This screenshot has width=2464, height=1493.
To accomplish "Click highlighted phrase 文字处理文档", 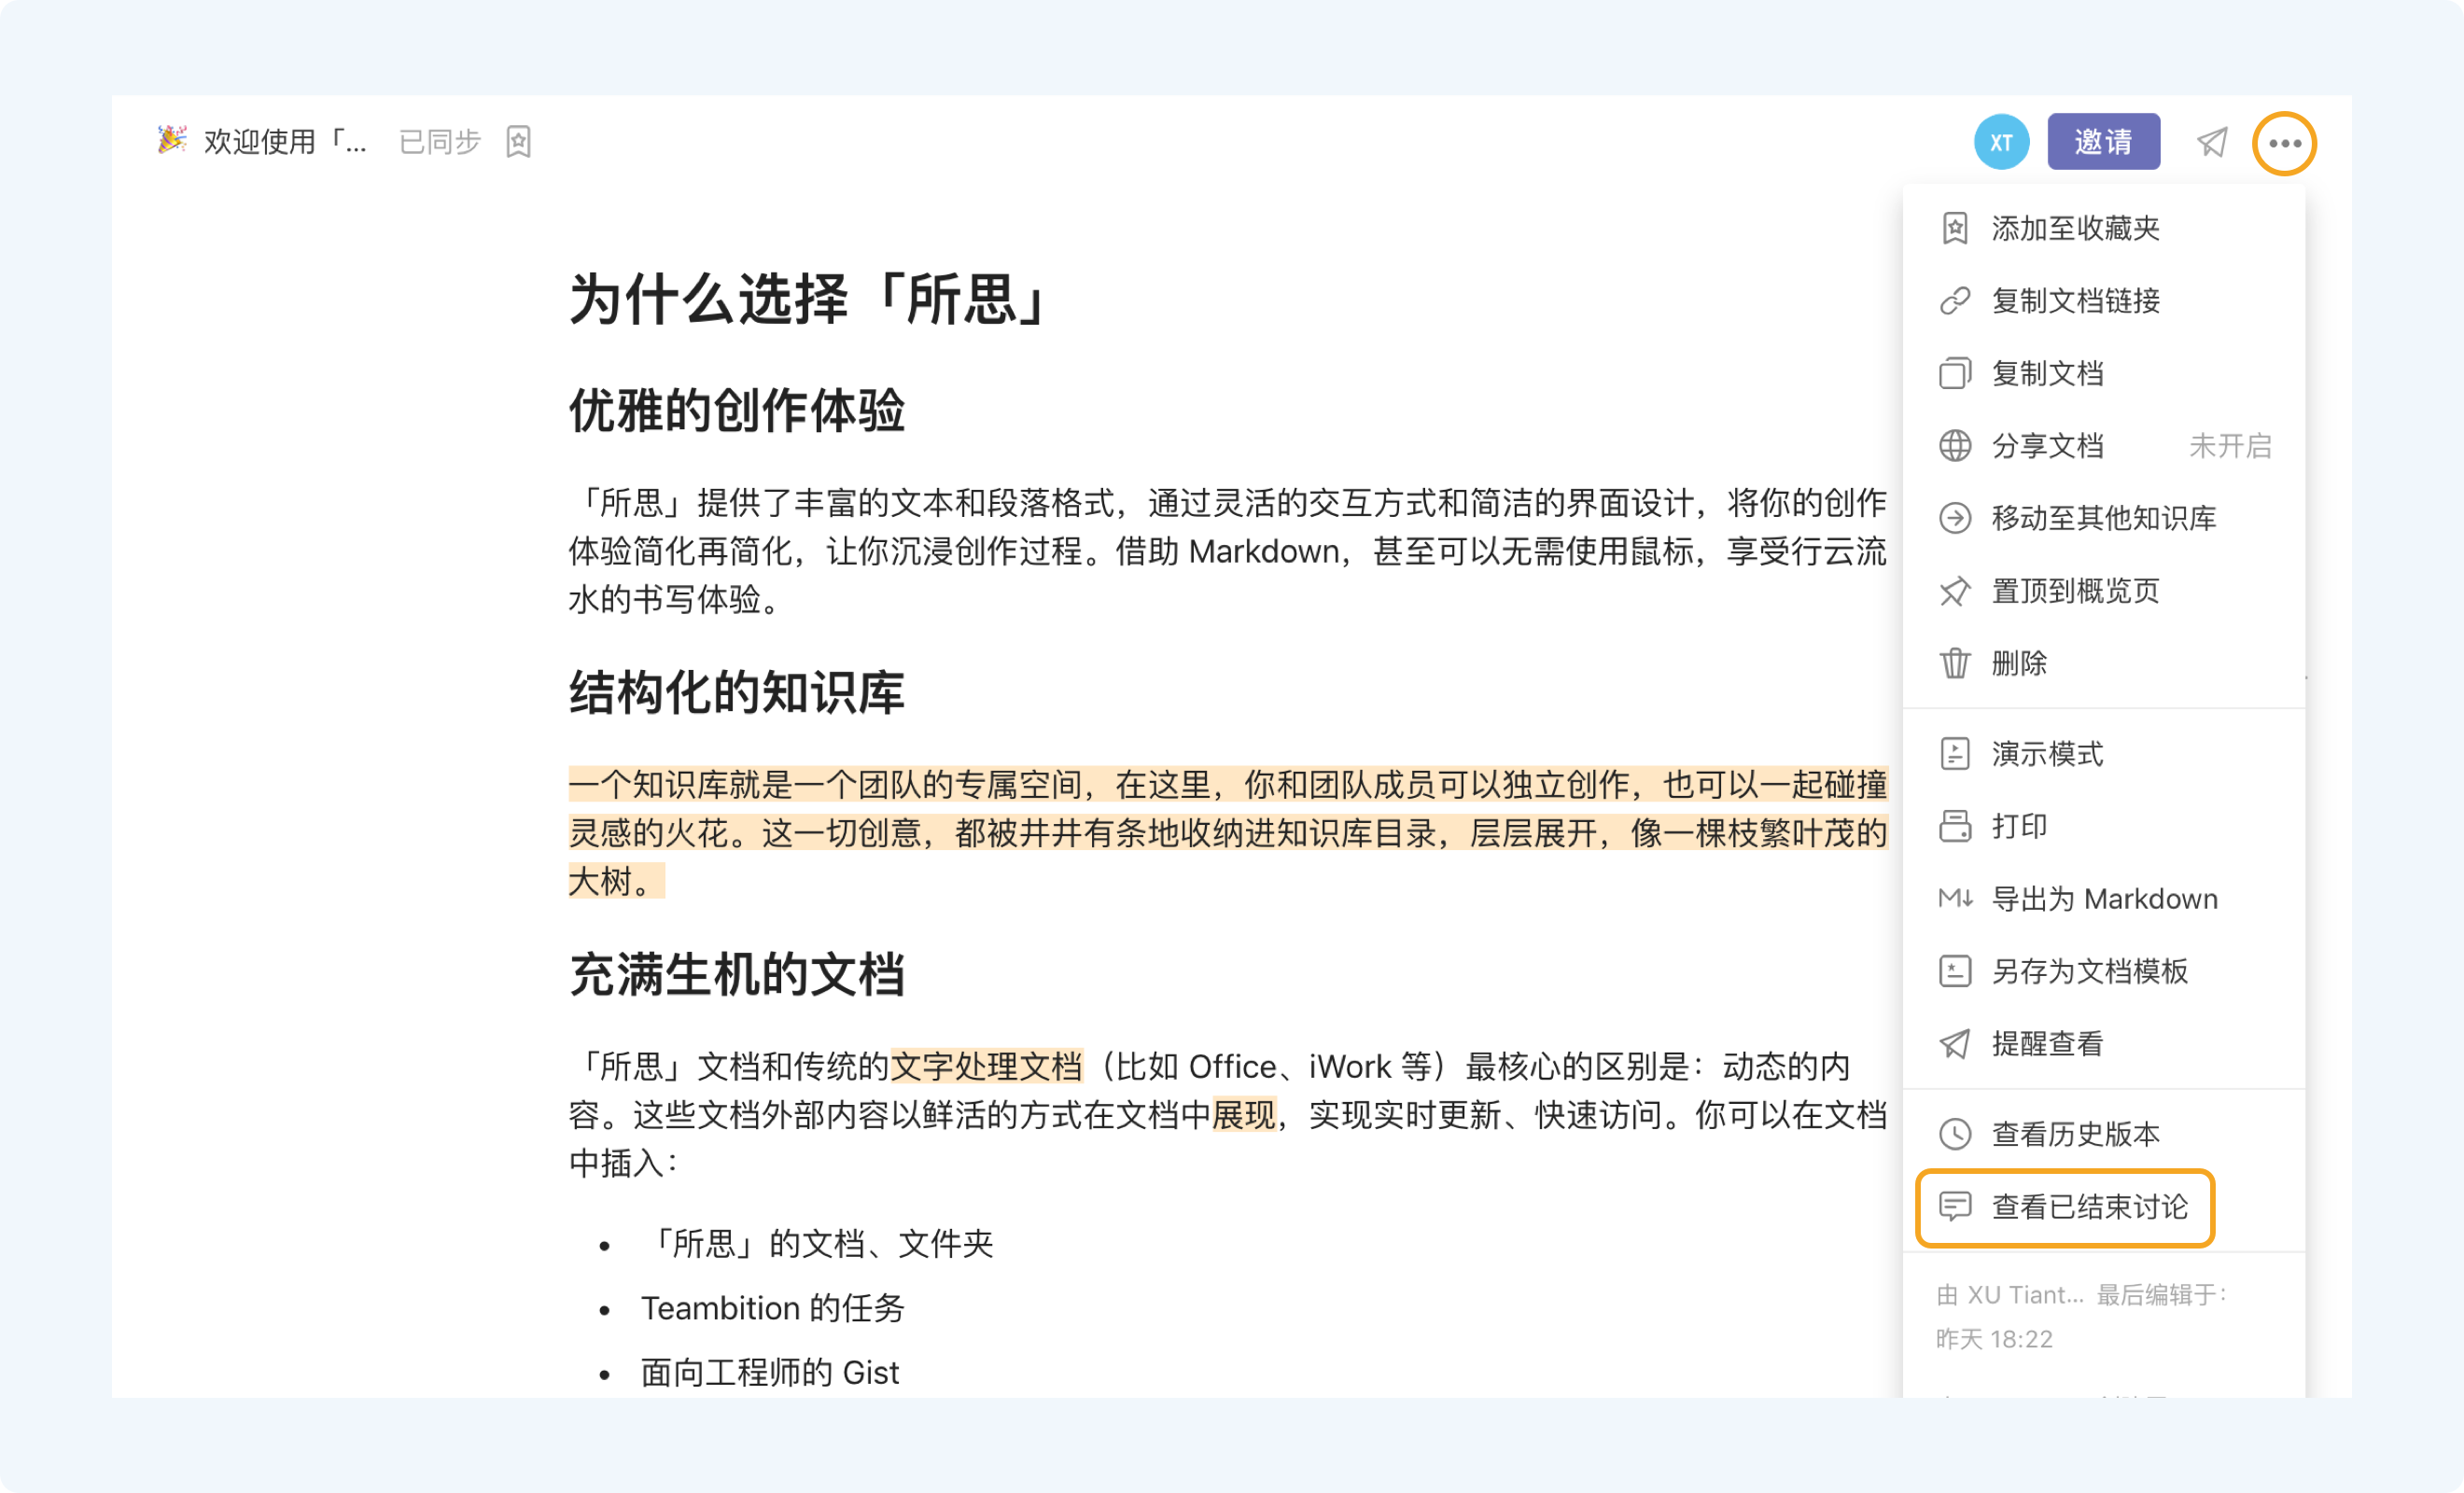I will click(x=986, y=1066).
